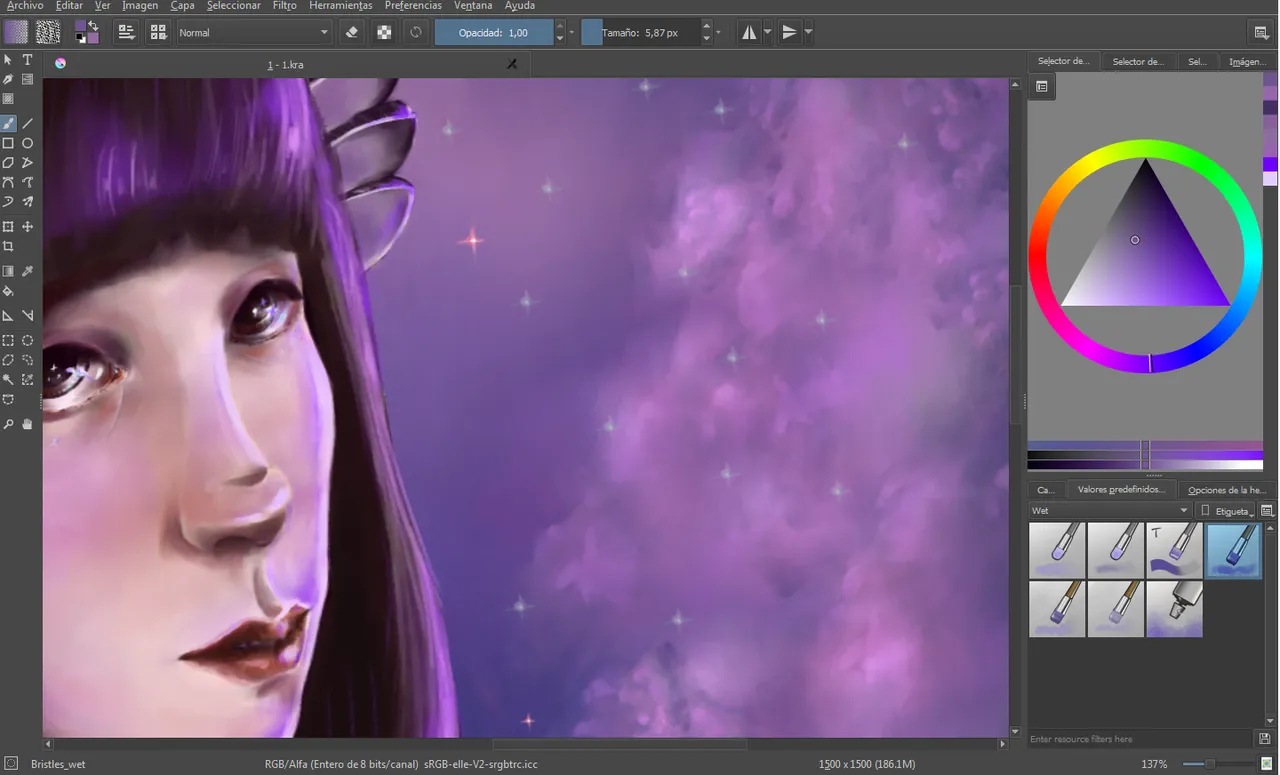
Task: Switch to the Imagen docker tab
Action: pos(1247,61)
